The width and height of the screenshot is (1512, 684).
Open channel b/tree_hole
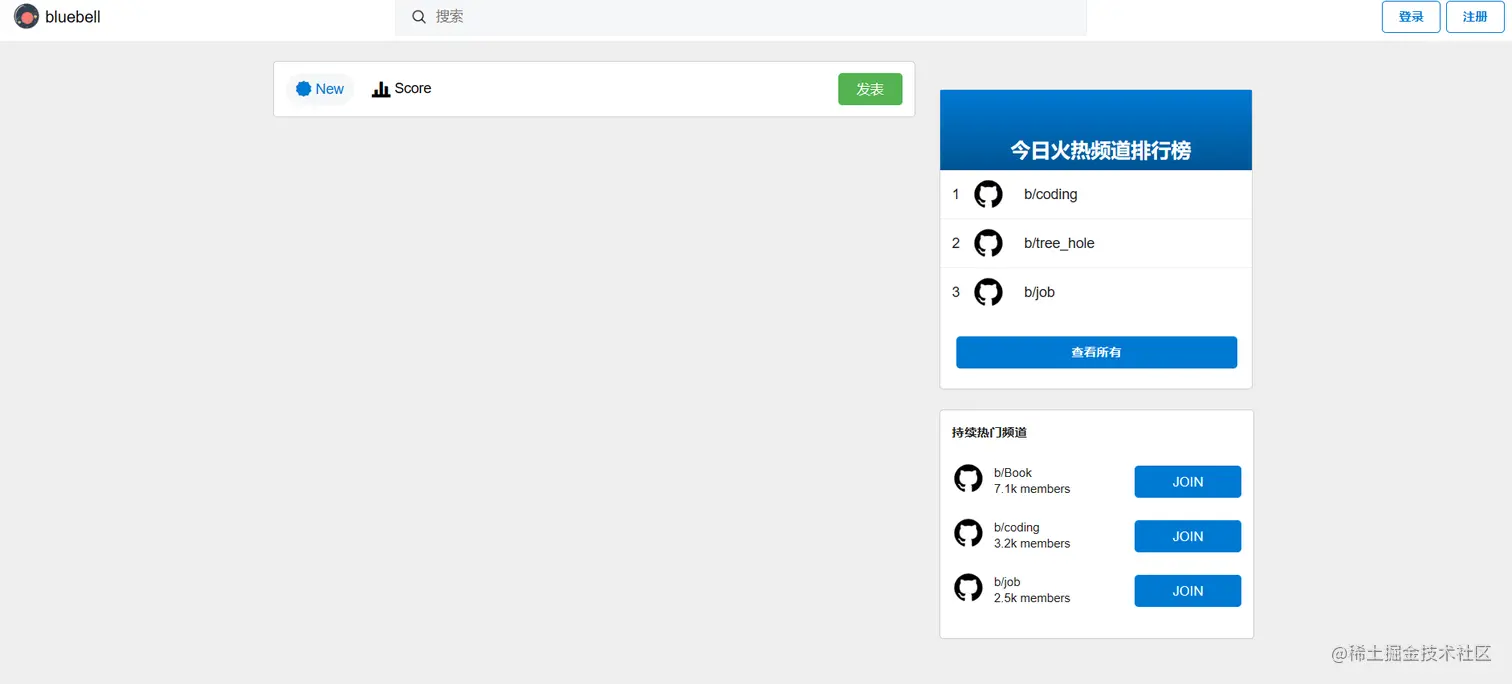tap(1059, 243)
